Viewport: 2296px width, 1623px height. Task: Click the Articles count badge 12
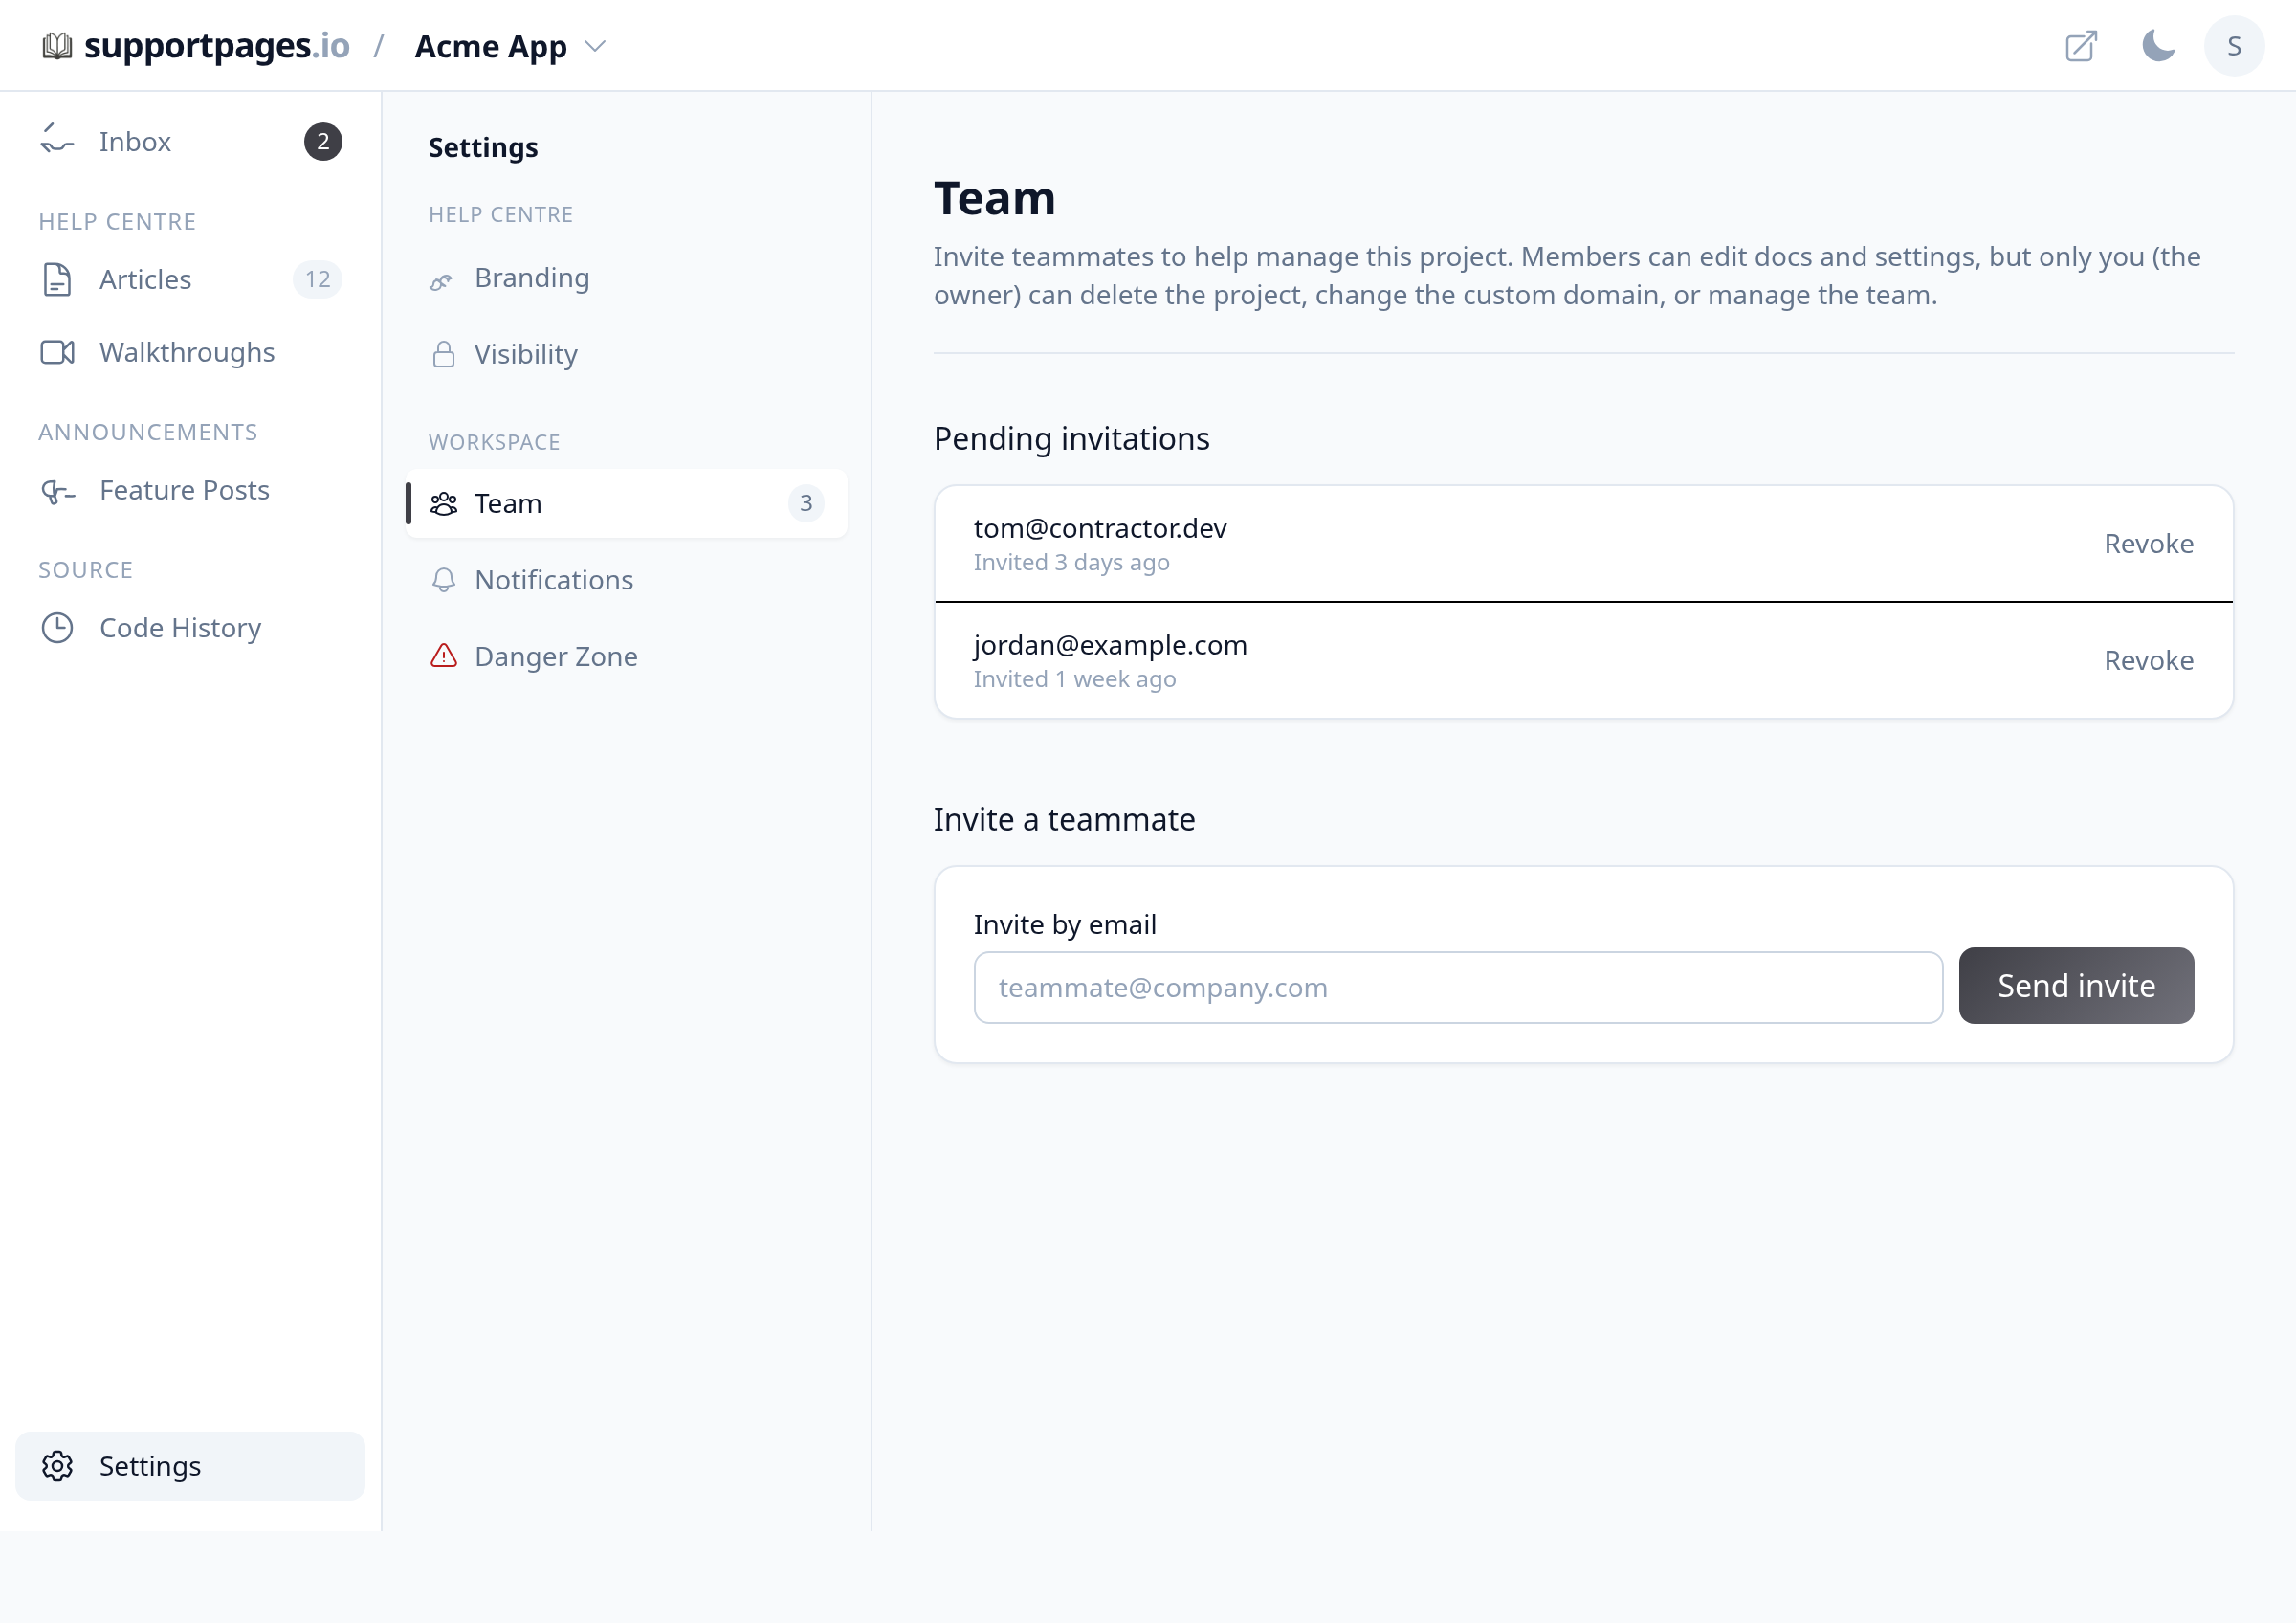pyautogui.click(x=318, y=279)
